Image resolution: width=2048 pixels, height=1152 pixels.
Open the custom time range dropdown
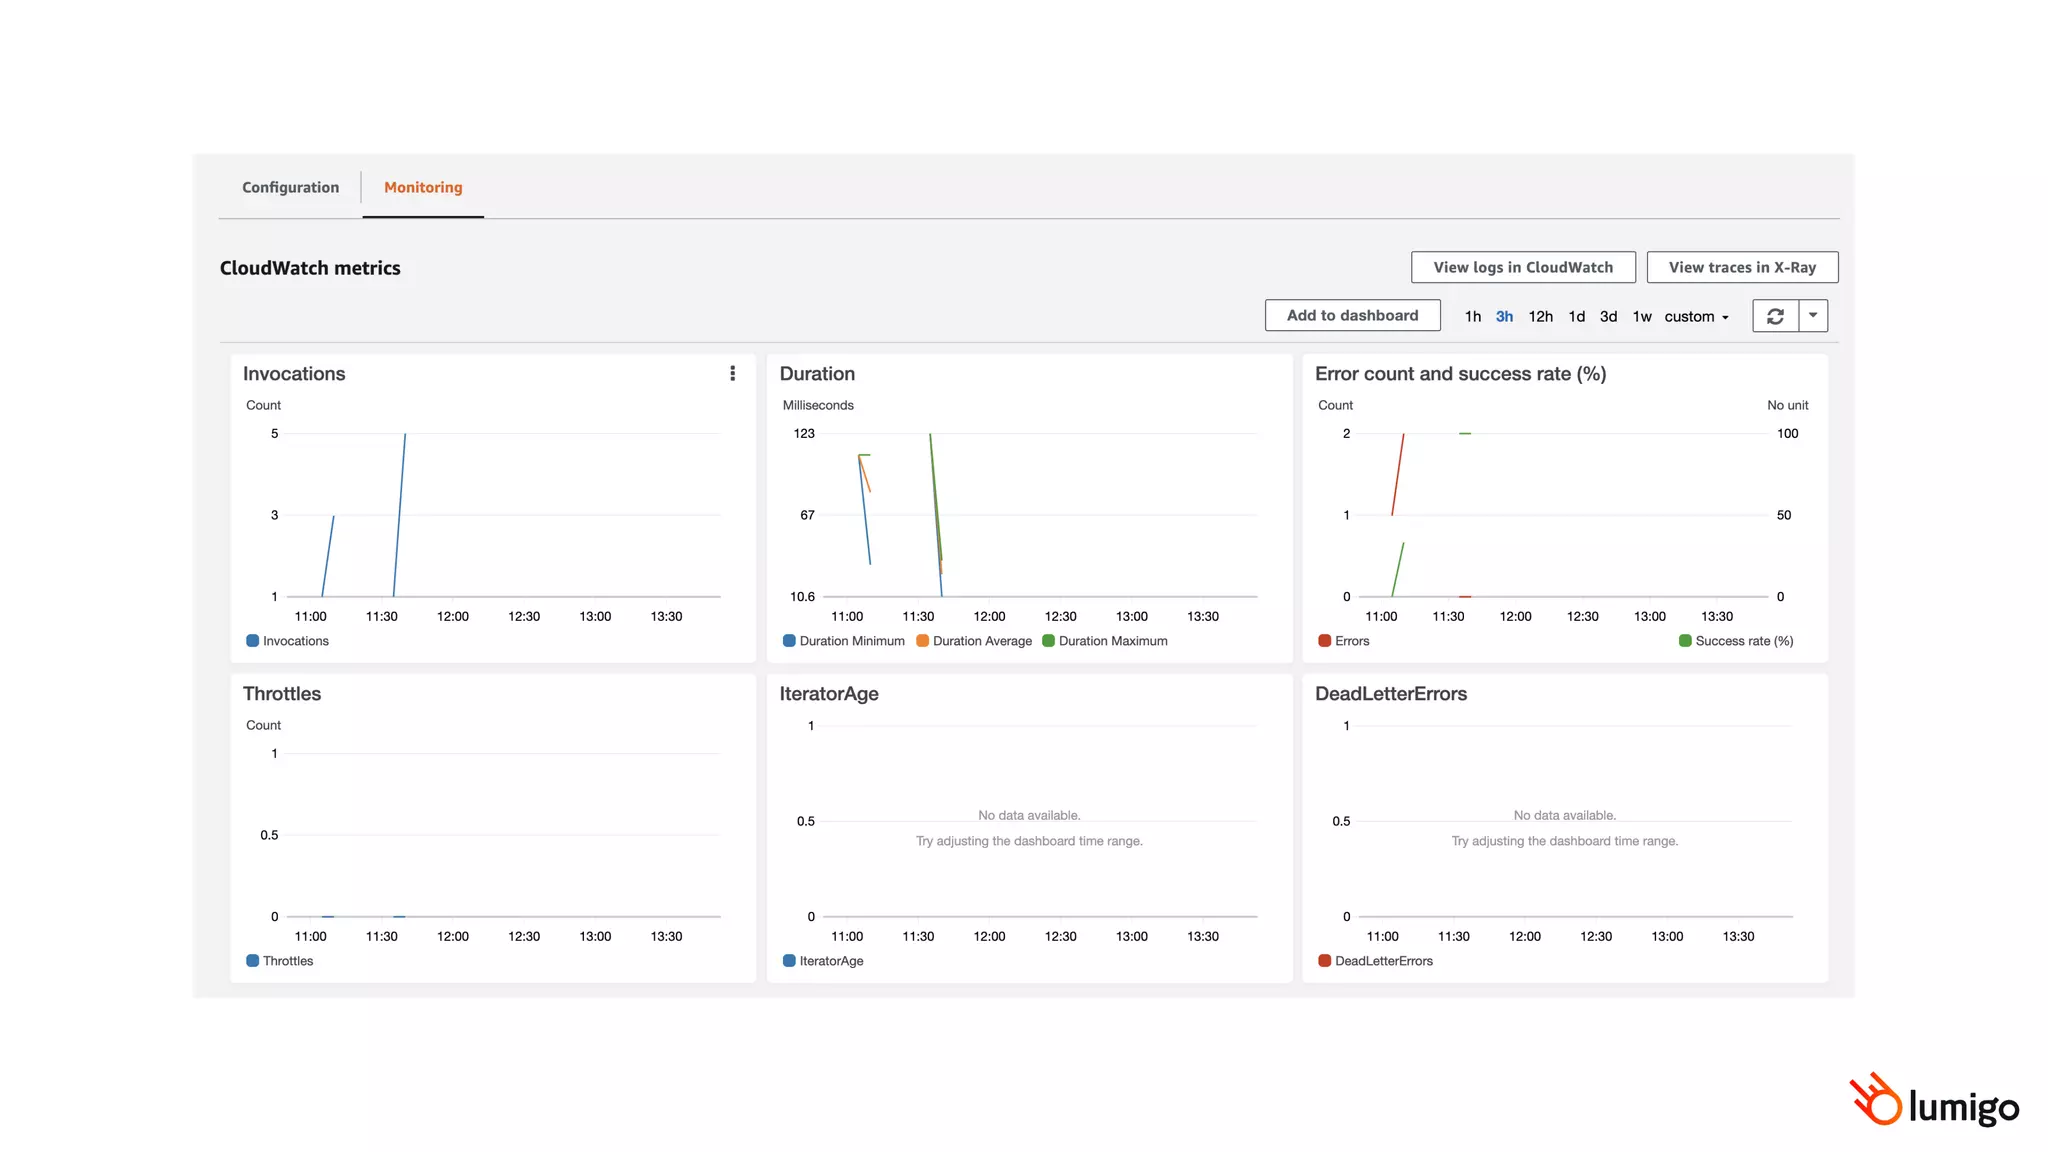click(x=1696, y=317)
